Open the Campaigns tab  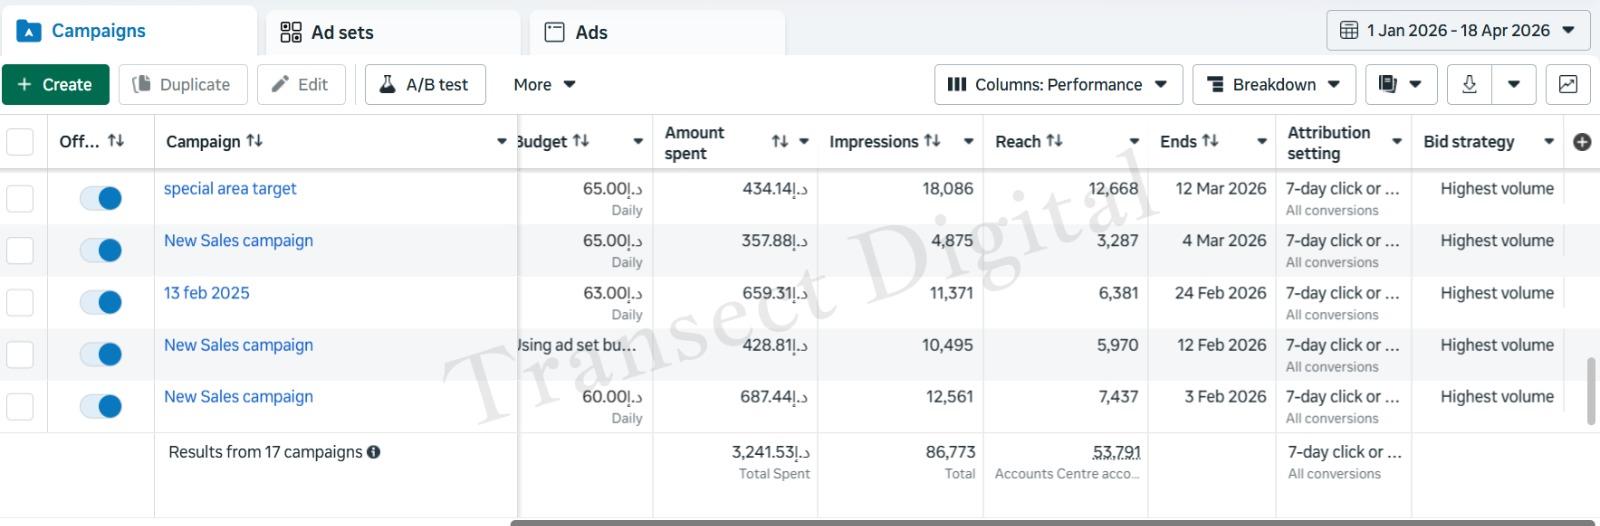click(x=128, y=31)
